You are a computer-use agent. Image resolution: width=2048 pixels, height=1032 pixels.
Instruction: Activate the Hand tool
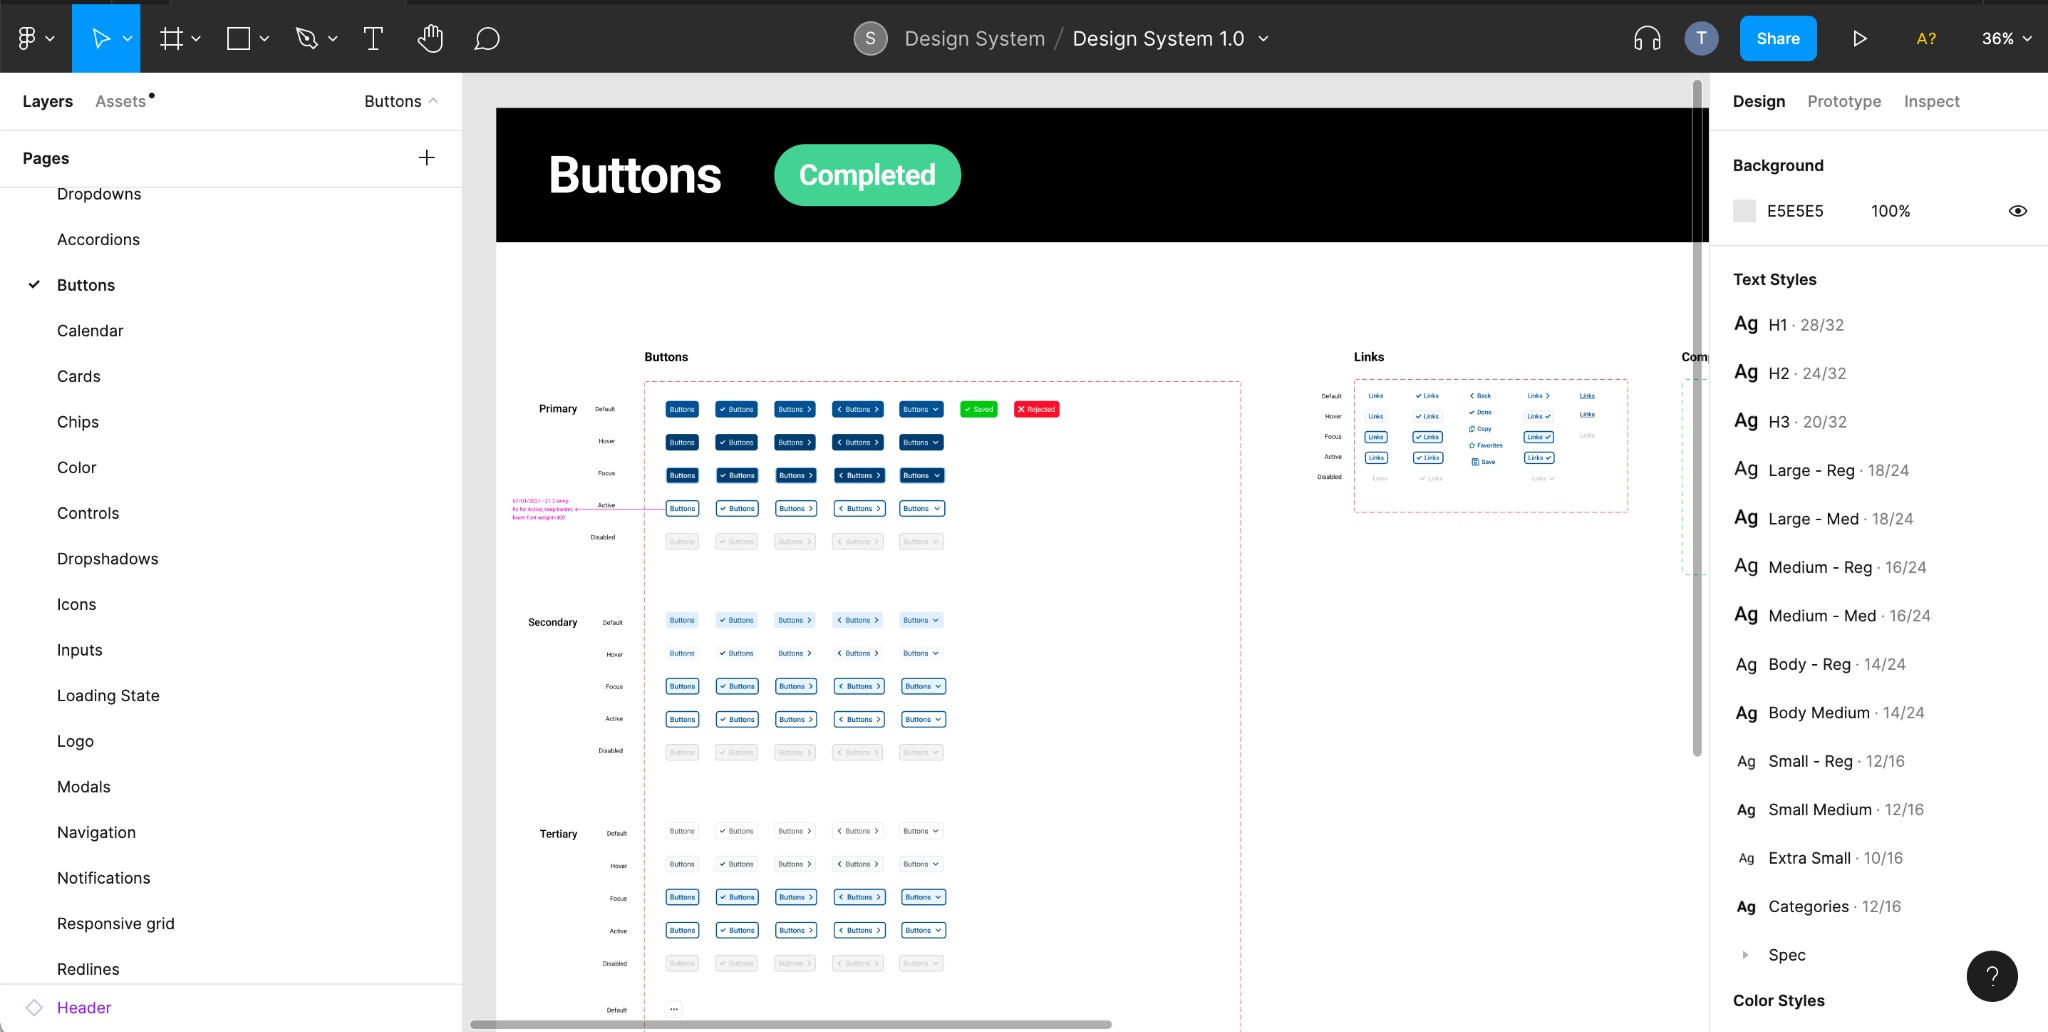[x=430, y=38]
